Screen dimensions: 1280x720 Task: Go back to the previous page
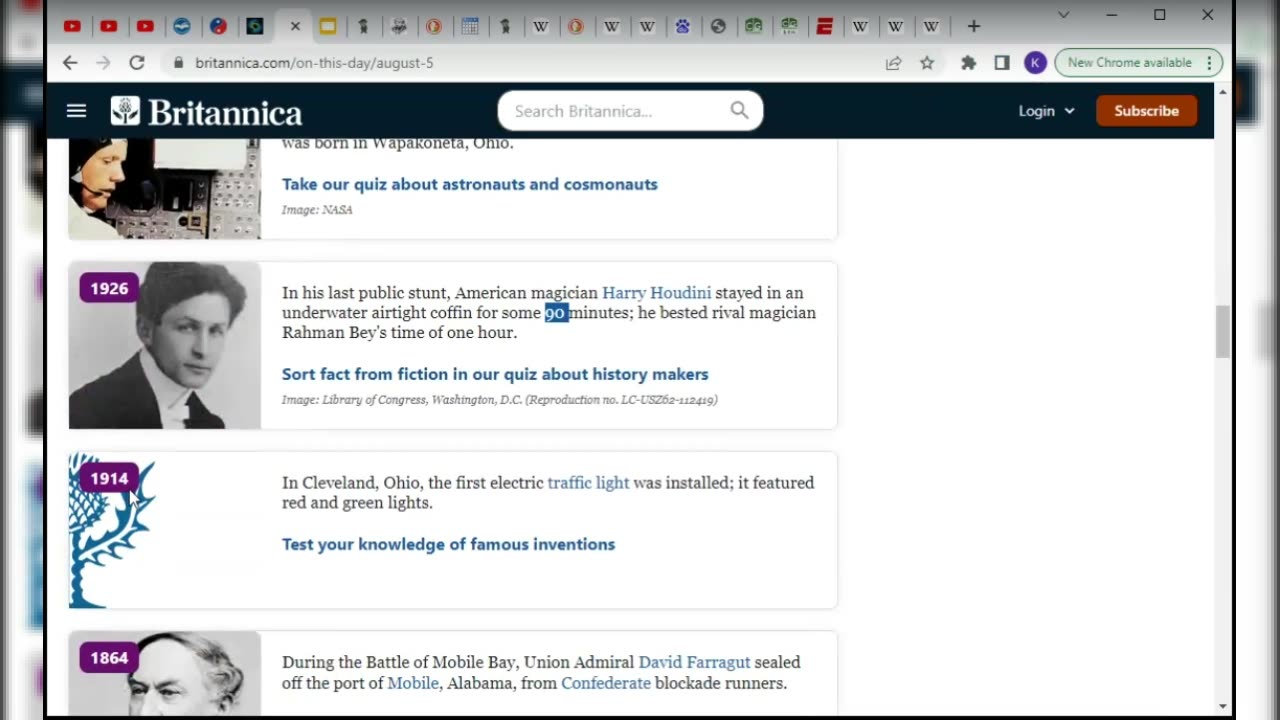[x=69, y=62]
